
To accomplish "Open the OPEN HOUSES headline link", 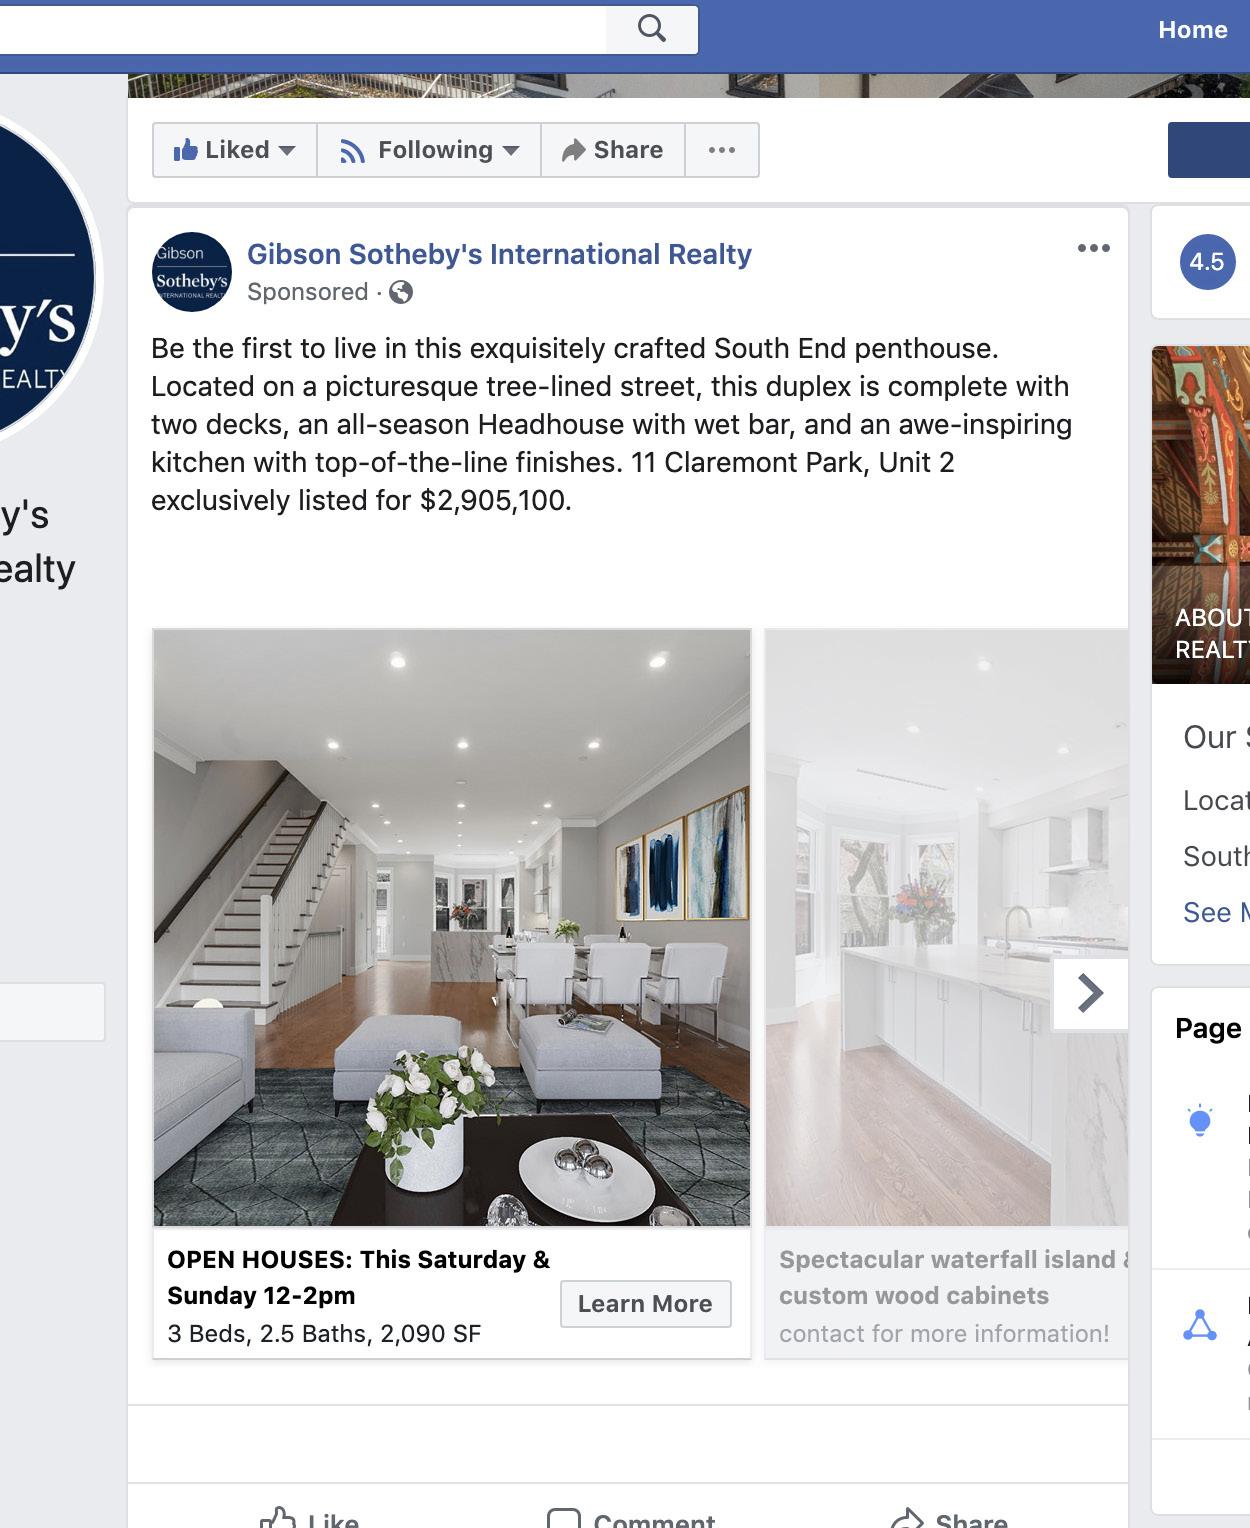I will (x=358, y=1277).
